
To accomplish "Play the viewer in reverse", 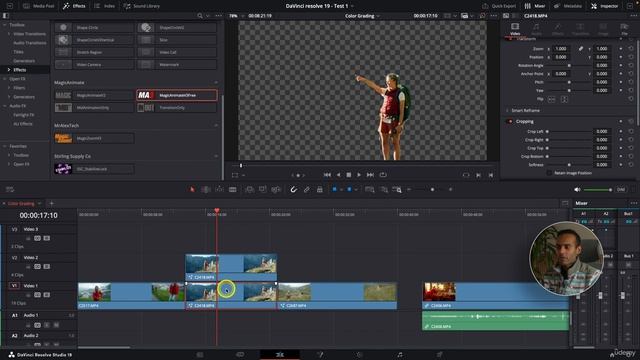I will [338, 175].
